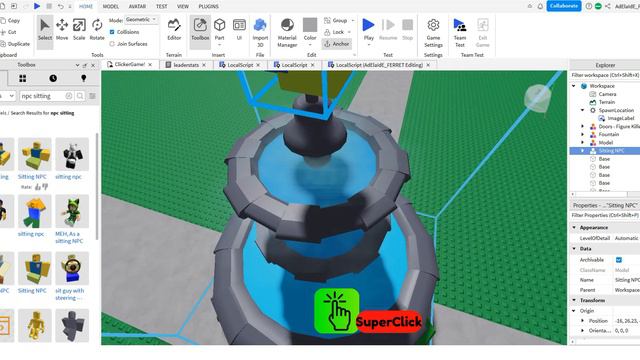This screenshot has height=360, width=640.
Task: Select the 'MEH, As a sitting NPC' thumbnail
Action: 72,212
